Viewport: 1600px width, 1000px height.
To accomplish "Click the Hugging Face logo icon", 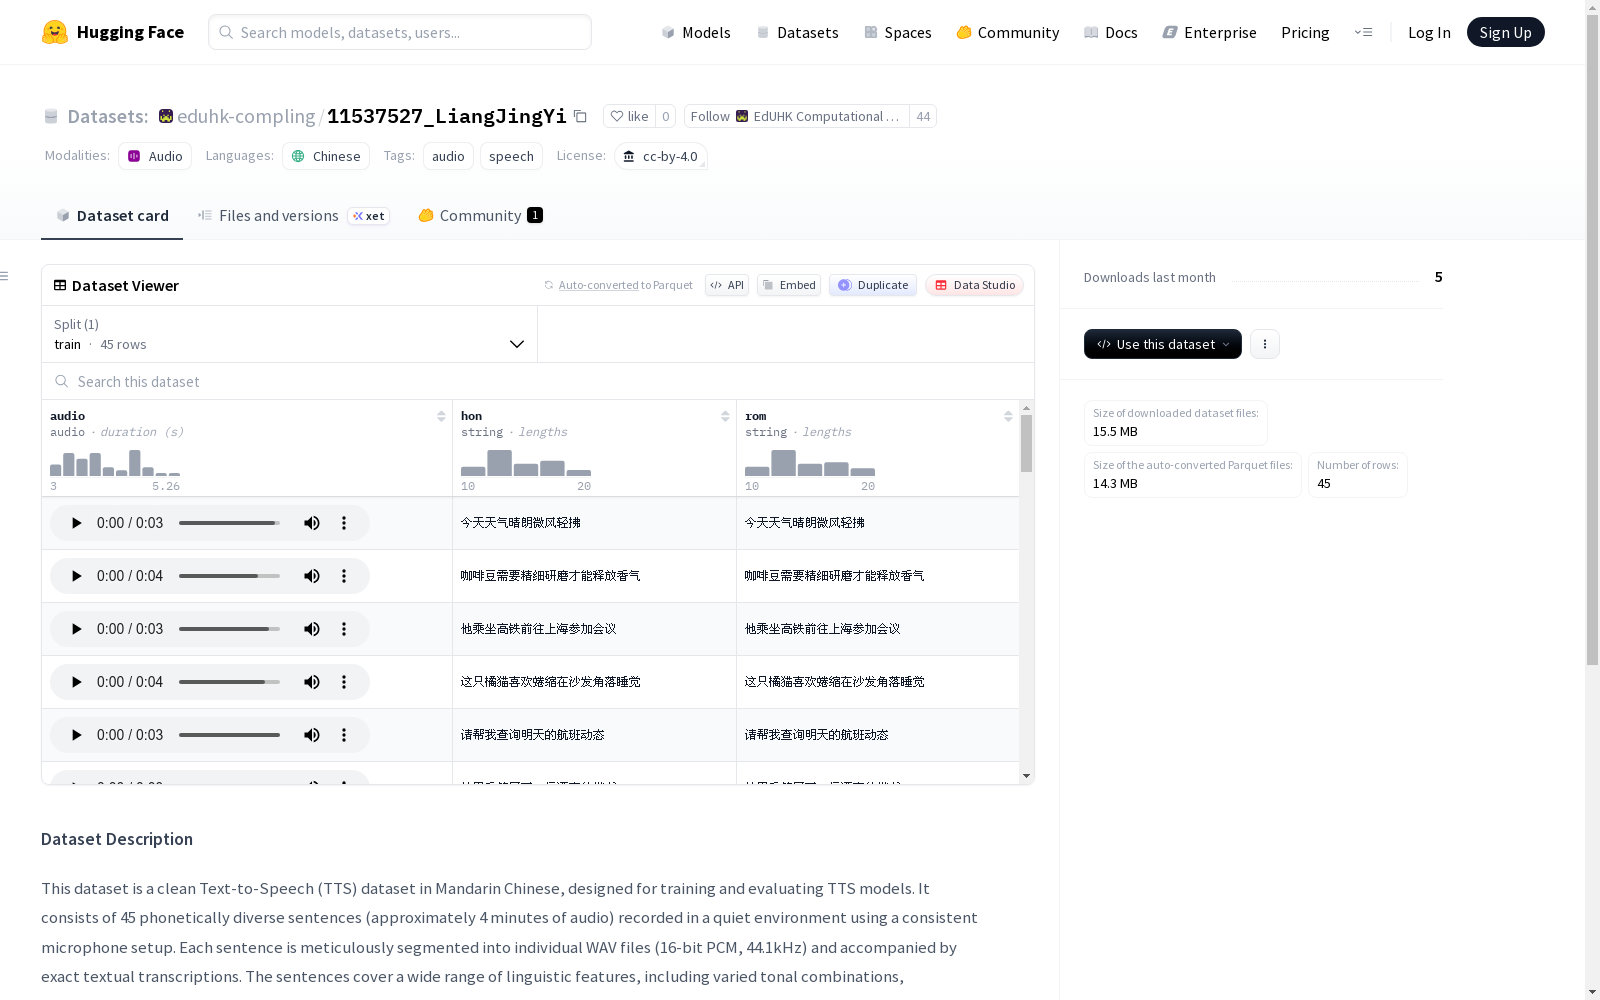I will (x=55, y=32).
